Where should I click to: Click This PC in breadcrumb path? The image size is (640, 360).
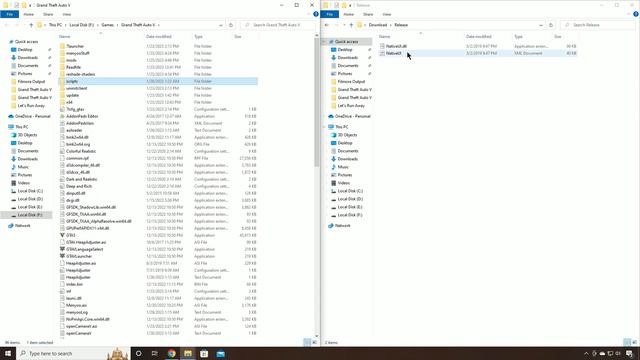click(x=56, y=25)
